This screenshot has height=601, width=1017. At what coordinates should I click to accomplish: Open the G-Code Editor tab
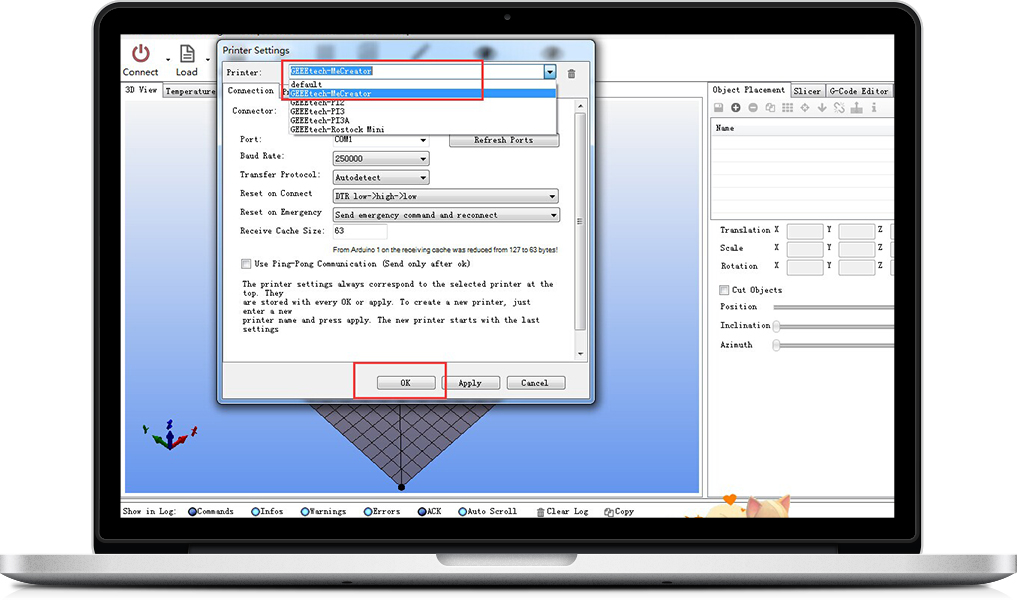tap(859, 91)
